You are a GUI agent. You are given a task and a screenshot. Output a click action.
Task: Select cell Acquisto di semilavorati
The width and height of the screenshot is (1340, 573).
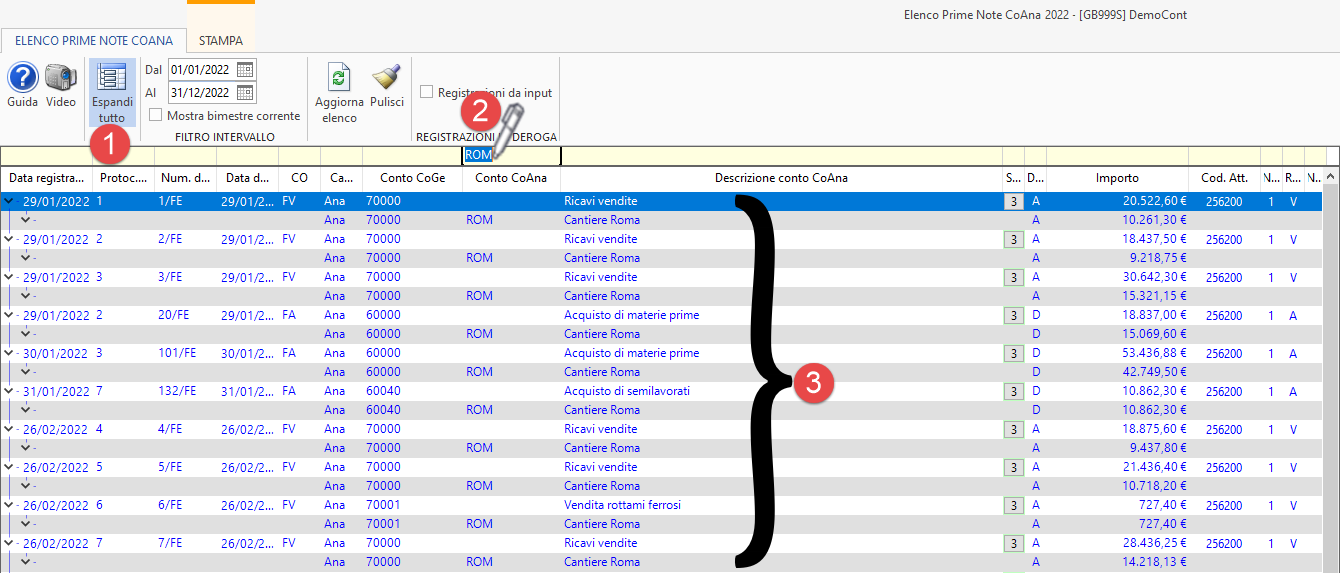point(627,391)
